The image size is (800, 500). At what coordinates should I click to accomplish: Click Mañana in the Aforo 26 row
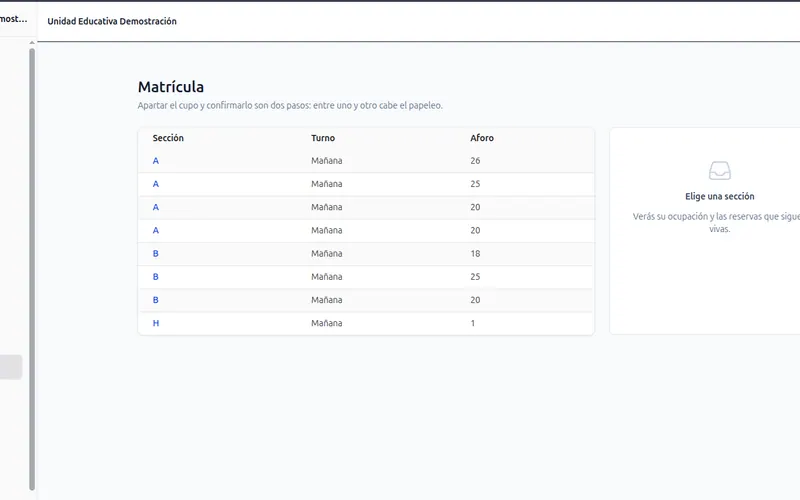[x=327, y=161]
